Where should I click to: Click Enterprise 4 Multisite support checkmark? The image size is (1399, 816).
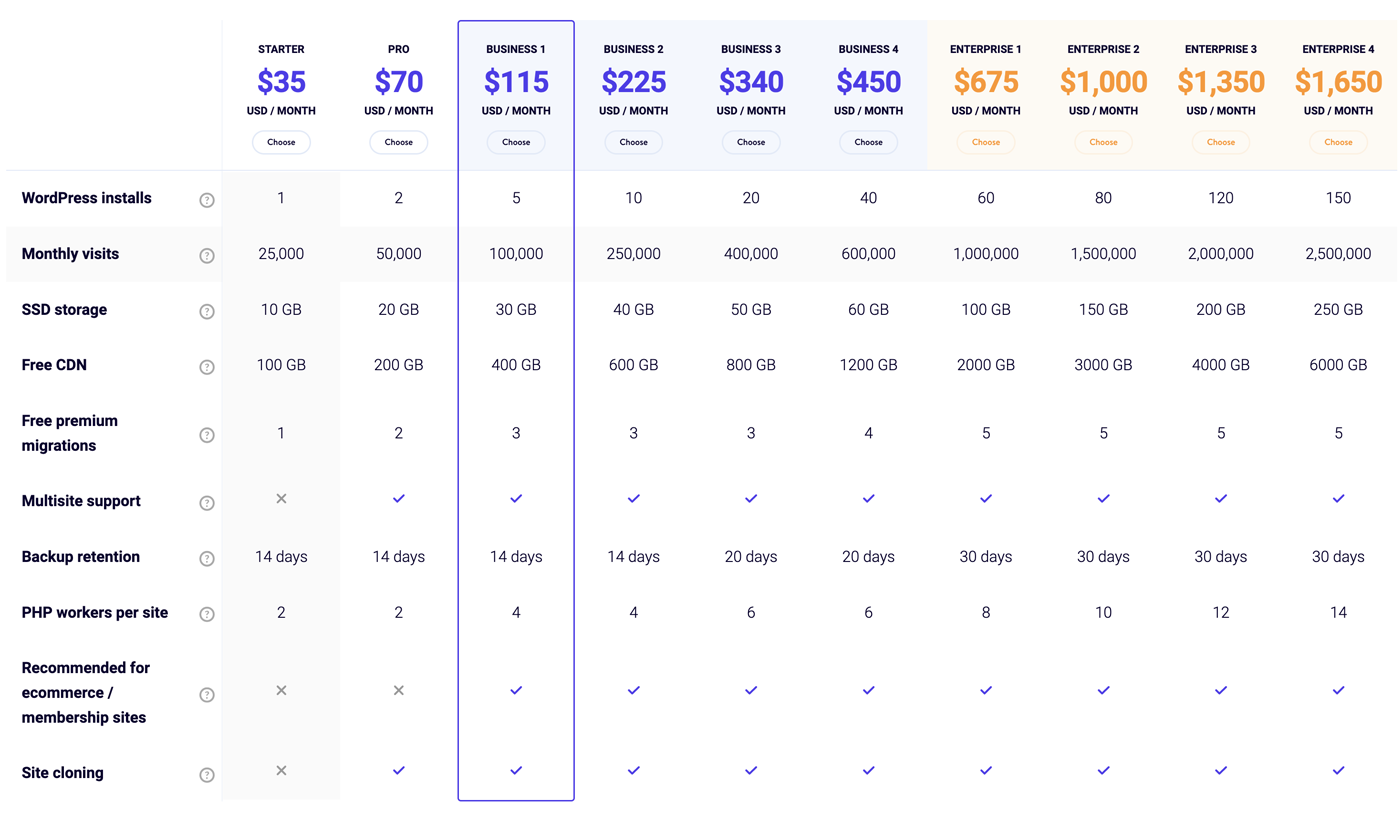1338,498
